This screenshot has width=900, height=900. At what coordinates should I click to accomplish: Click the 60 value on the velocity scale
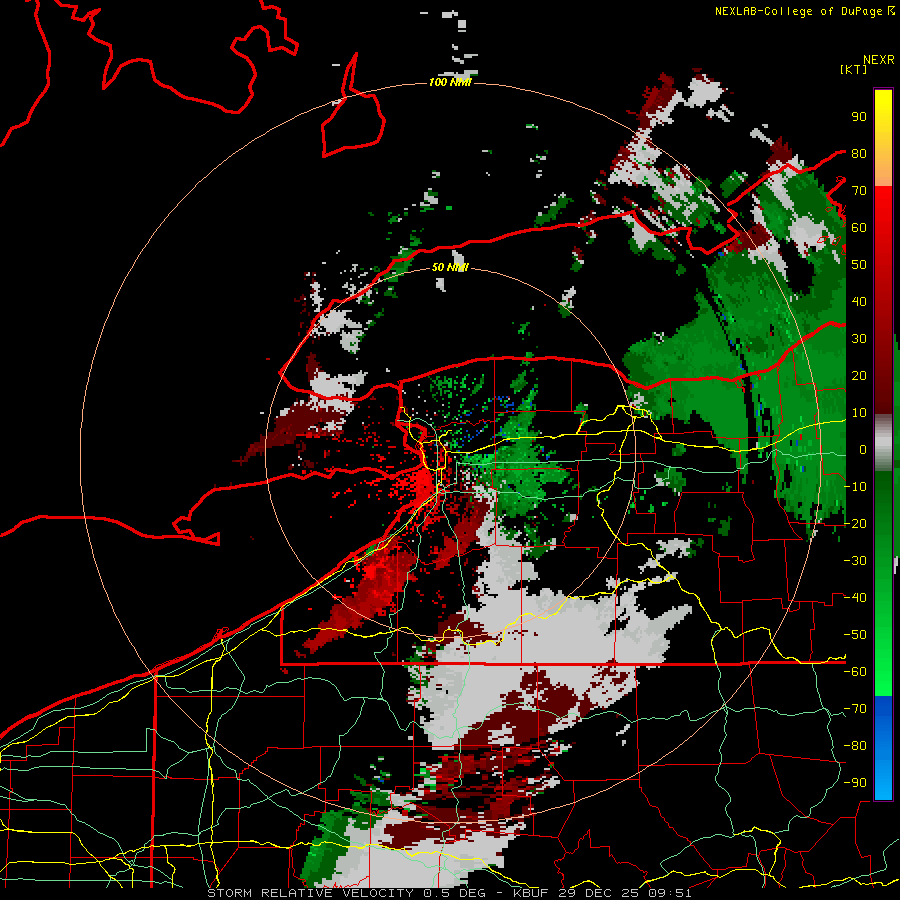tap(859, 227)
